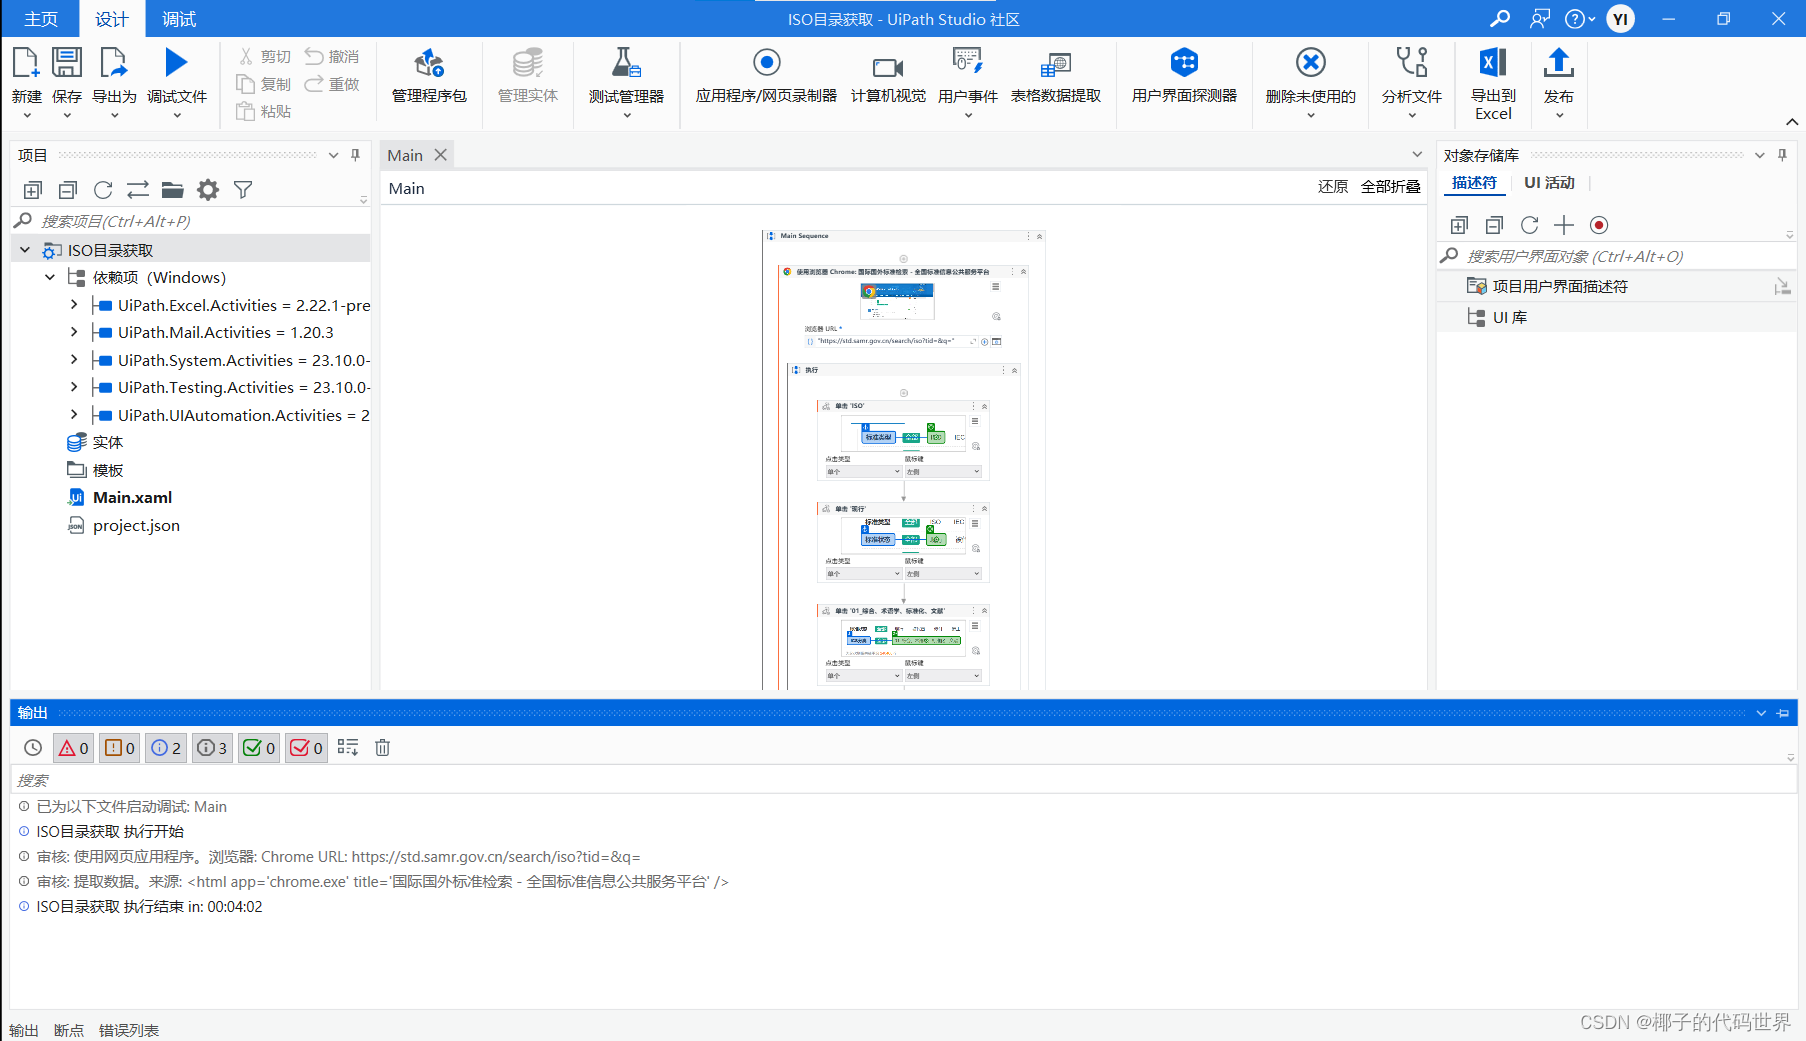Viewport: 1806px width, 1041px height.
Task: Open dropdown arrow under 调试文件
Action: 177,116
